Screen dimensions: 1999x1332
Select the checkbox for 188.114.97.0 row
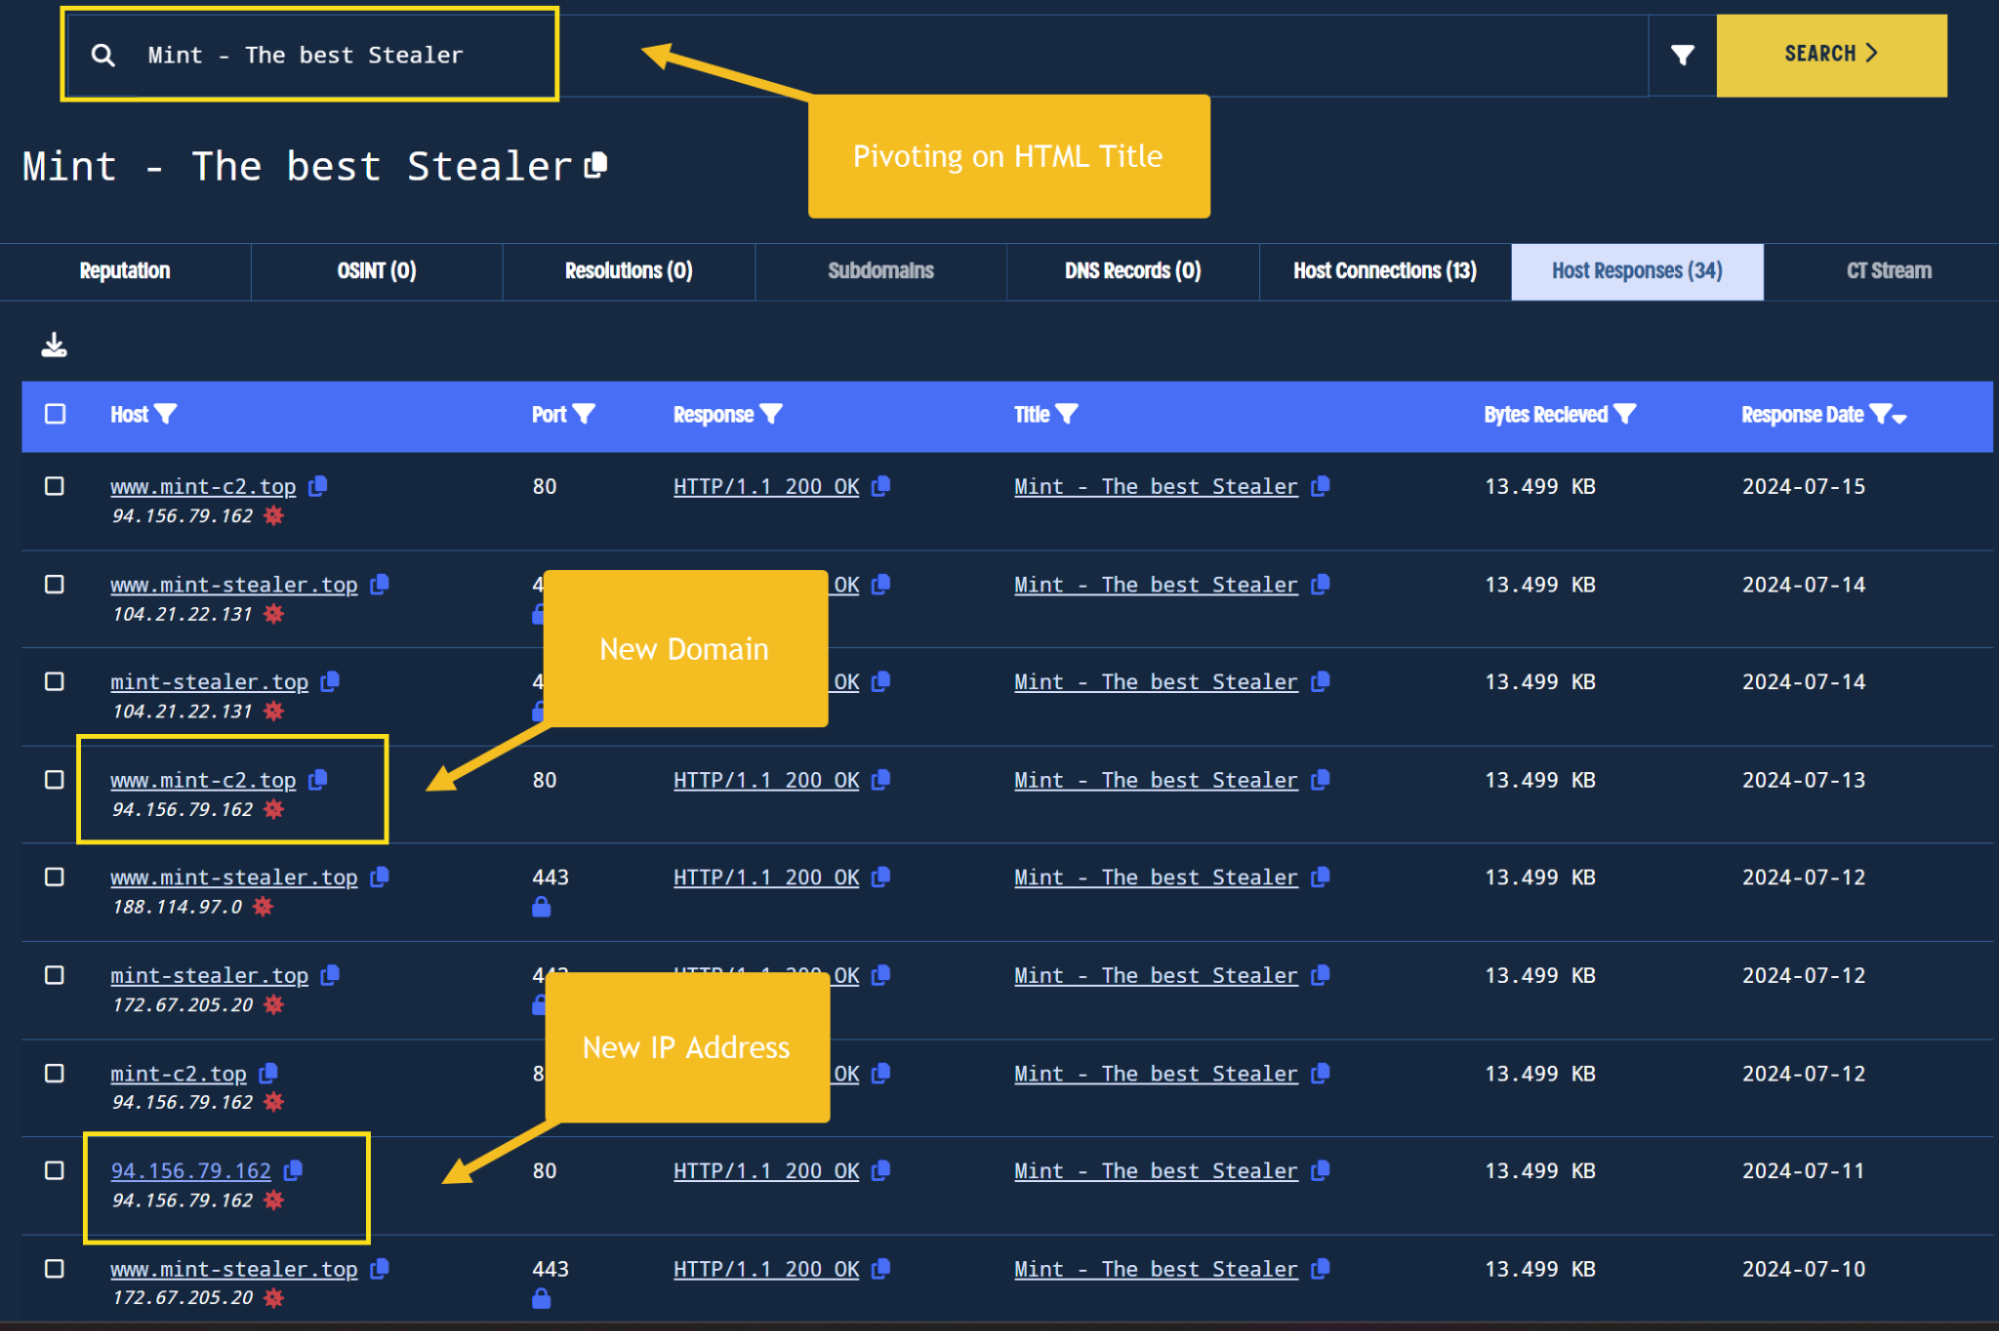(x=55, y=877)
